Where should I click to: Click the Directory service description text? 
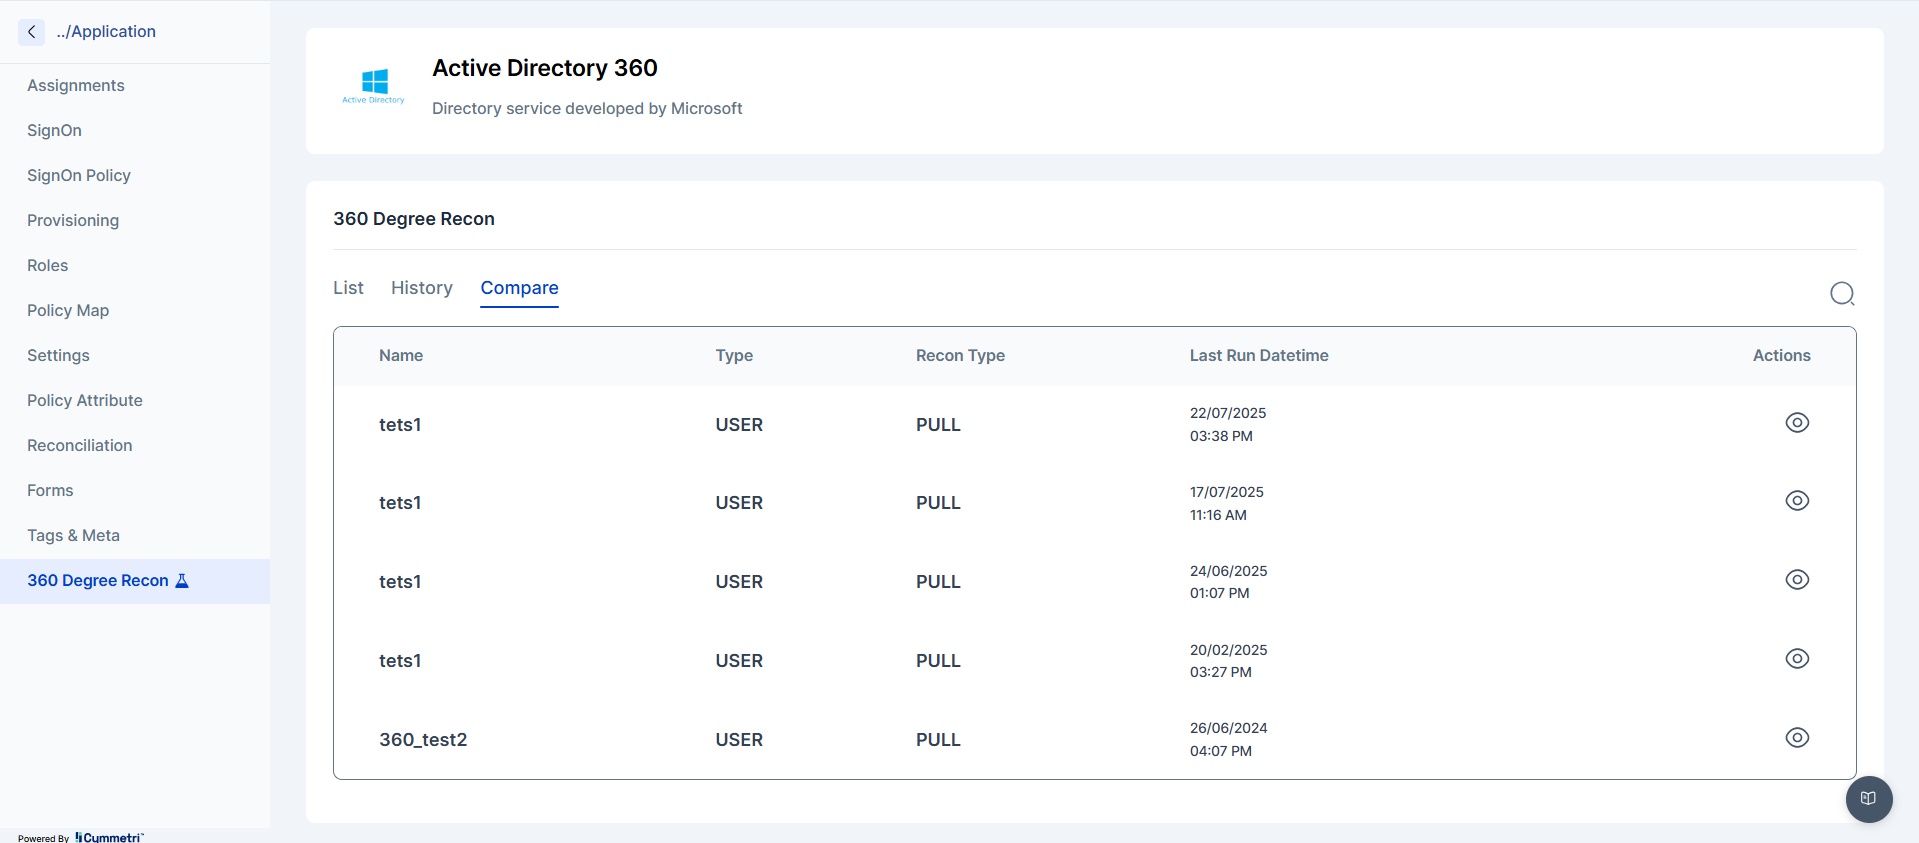pos(587,109)
